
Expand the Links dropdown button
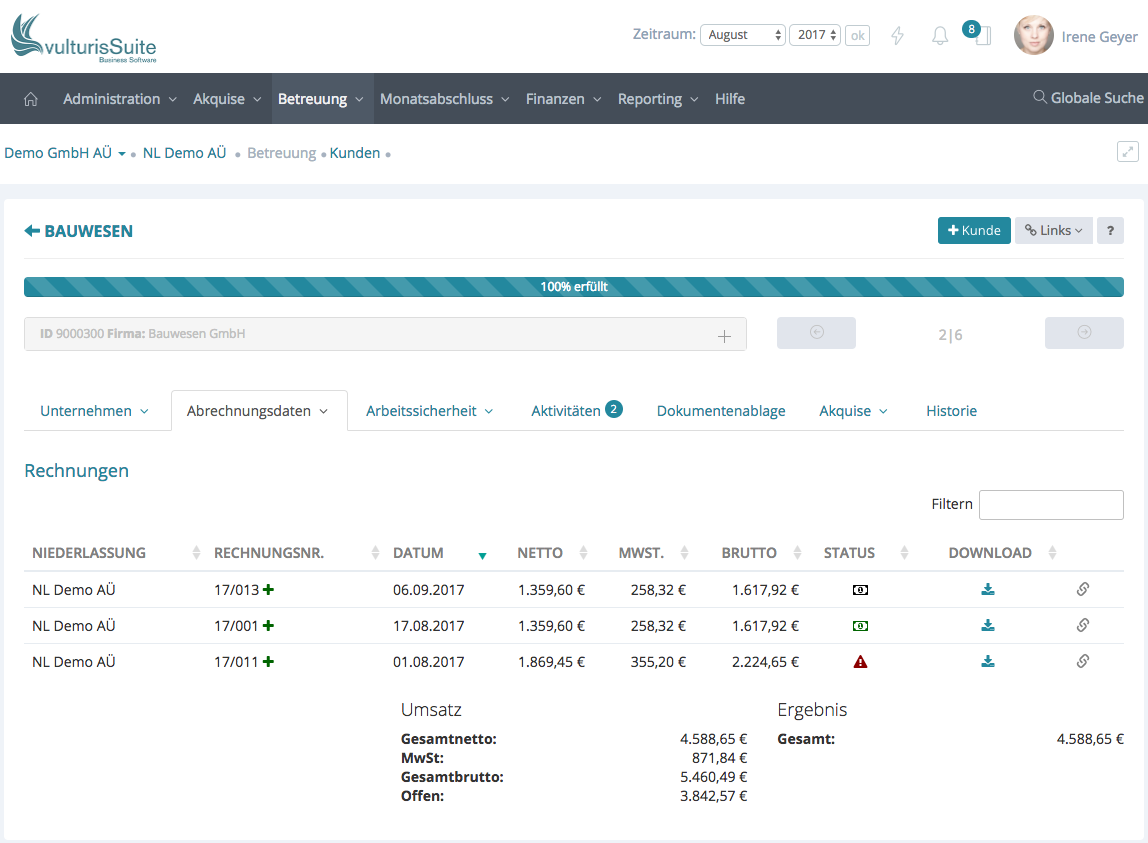coord(1053,231)
